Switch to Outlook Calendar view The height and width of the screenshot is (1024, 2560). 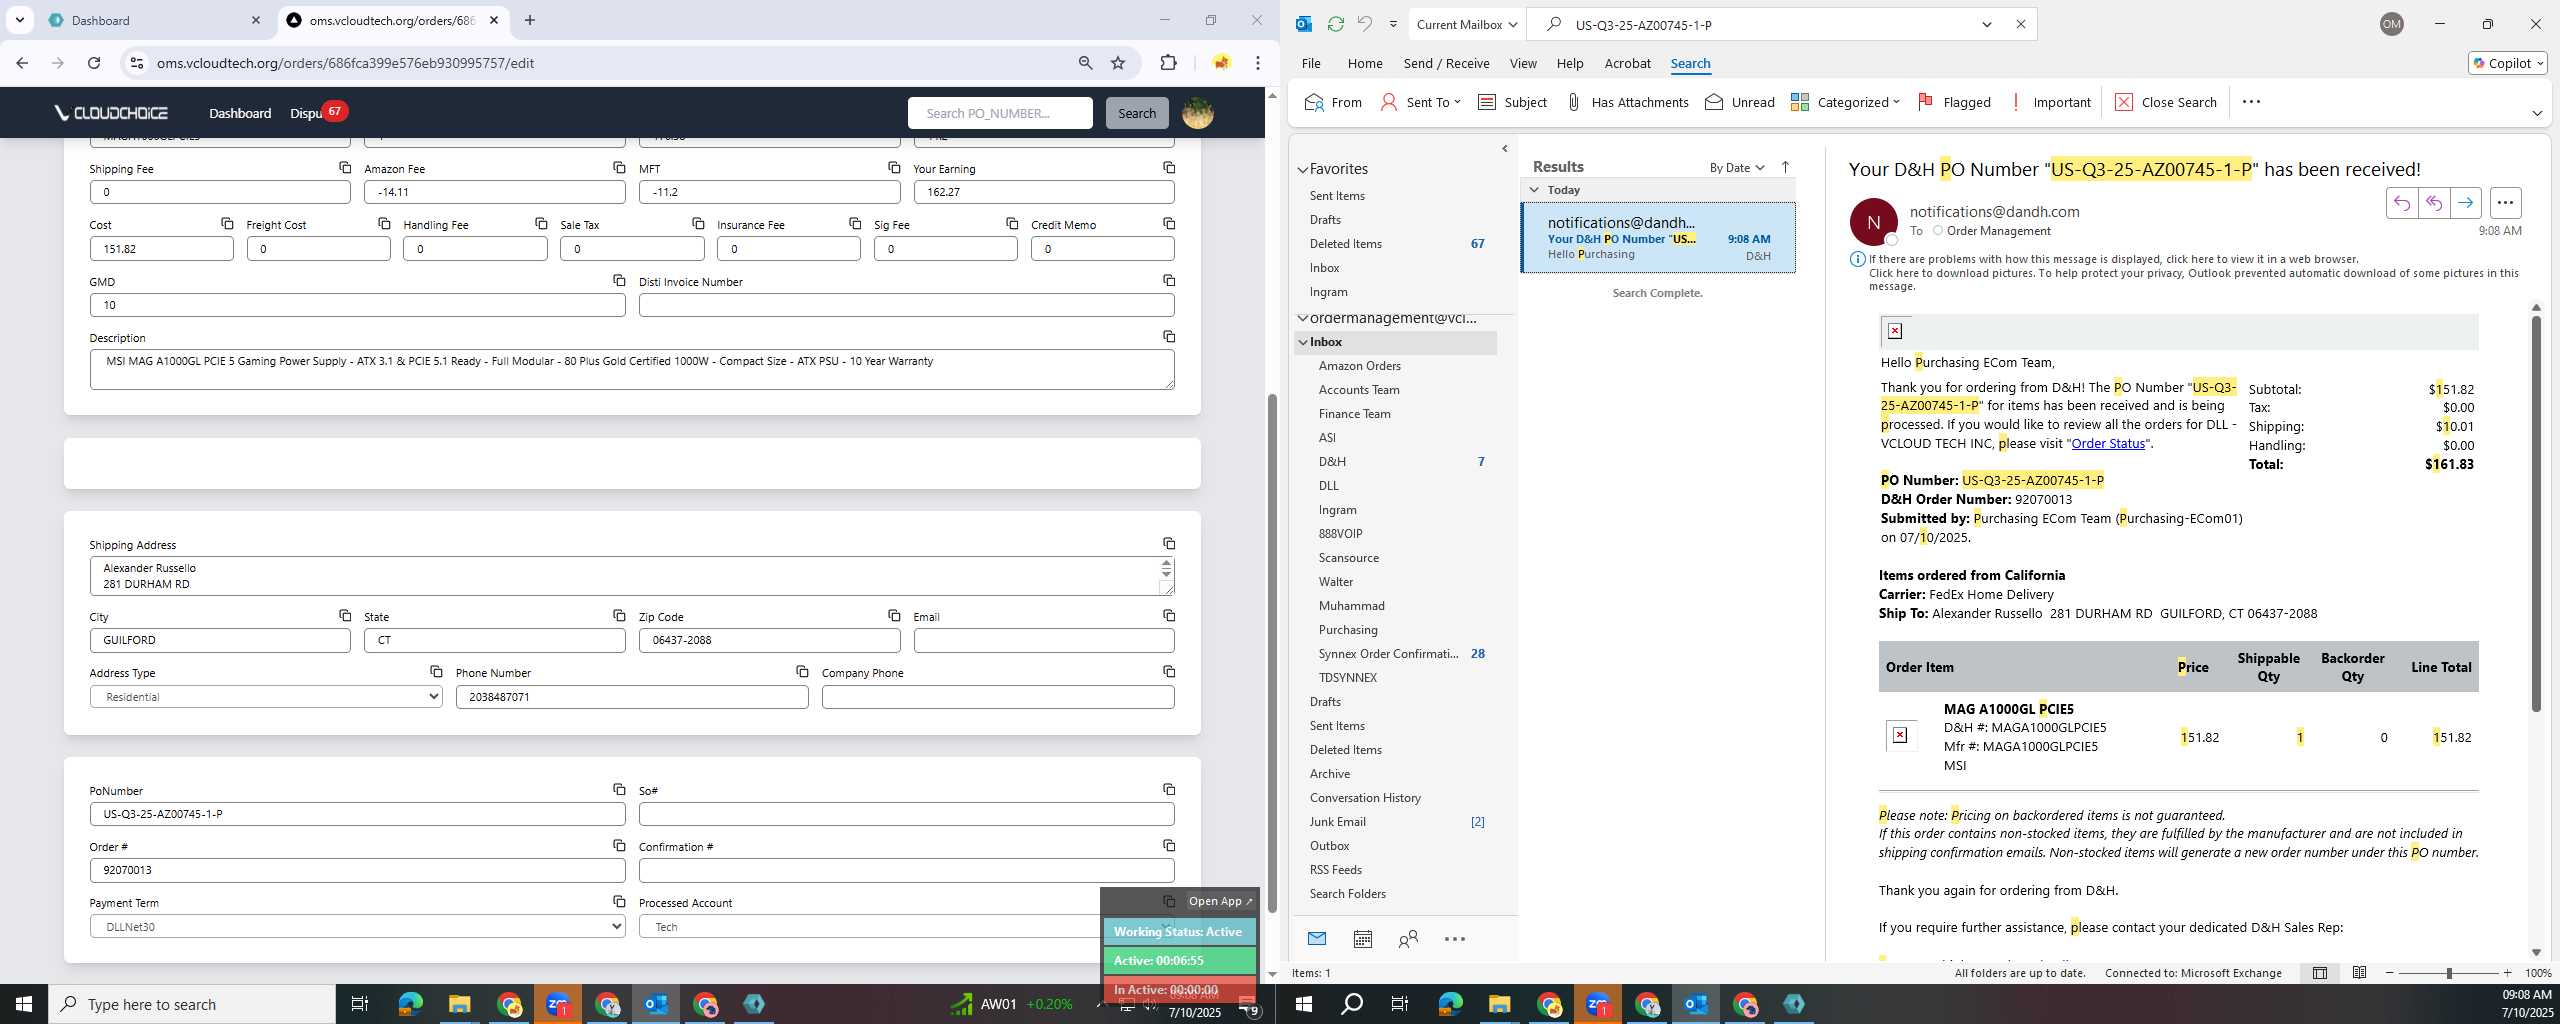click(1362, 939)
